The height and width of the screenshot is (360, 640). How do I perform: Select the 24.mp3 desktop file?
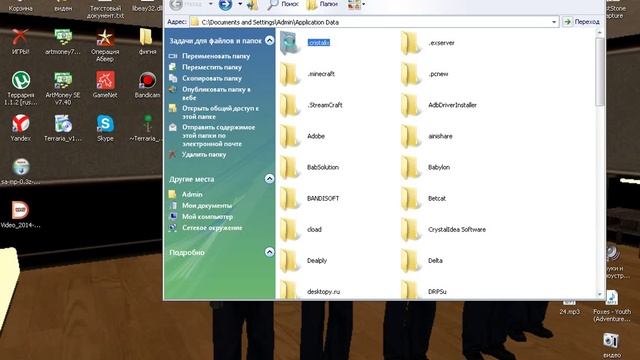click(569, 307)
